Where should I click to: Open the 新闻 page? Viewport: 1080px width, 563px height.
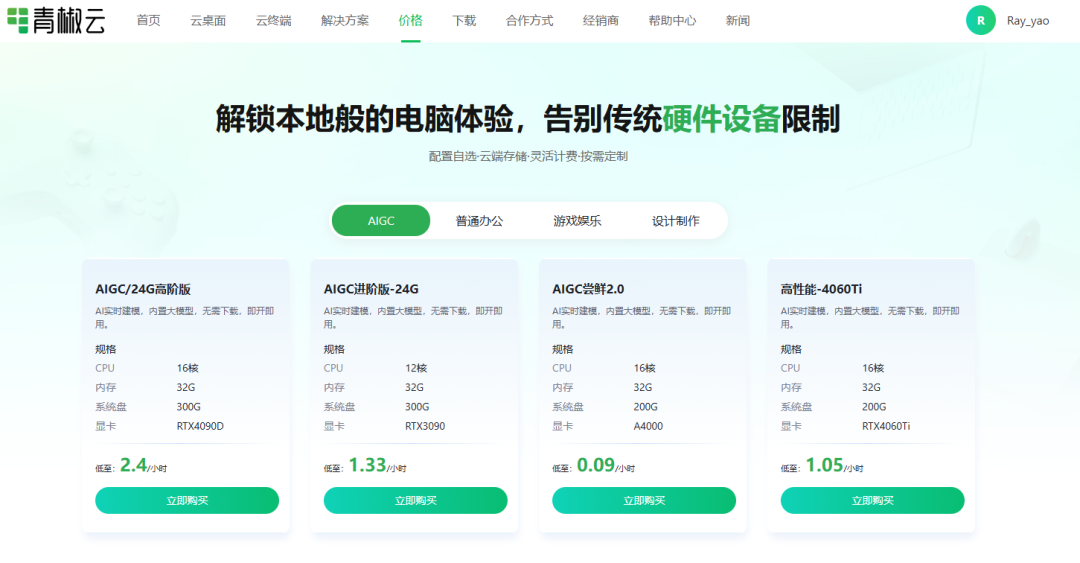tap(738, 21)
